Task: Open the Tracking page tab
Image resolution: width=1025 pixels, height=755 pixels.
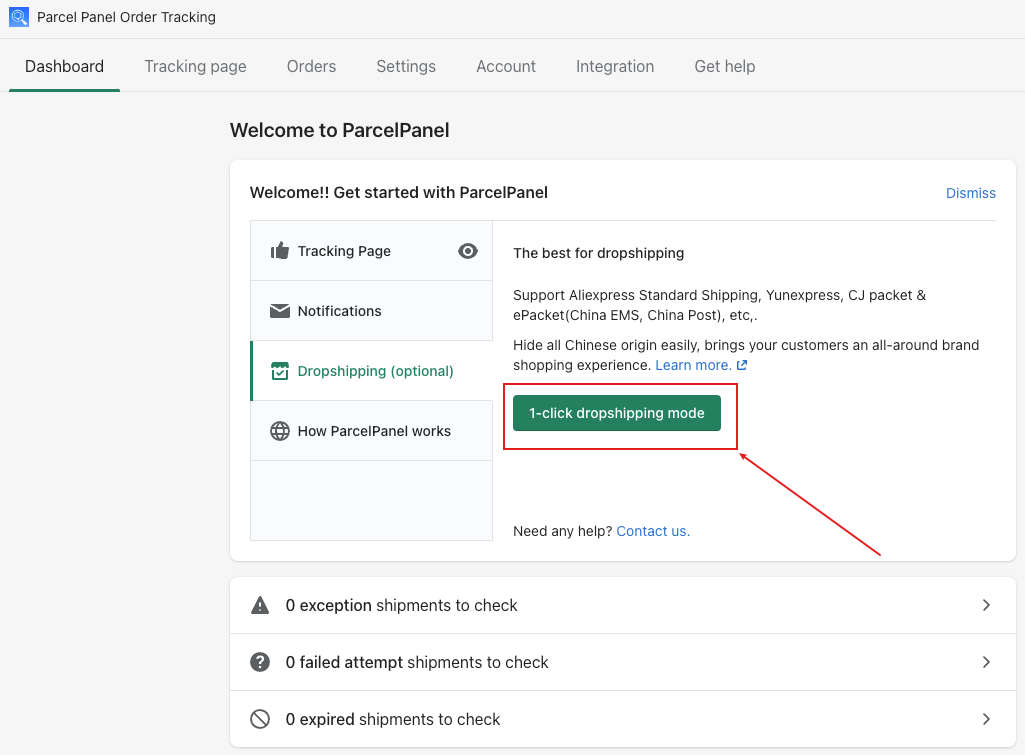Action: pos(195,66)
